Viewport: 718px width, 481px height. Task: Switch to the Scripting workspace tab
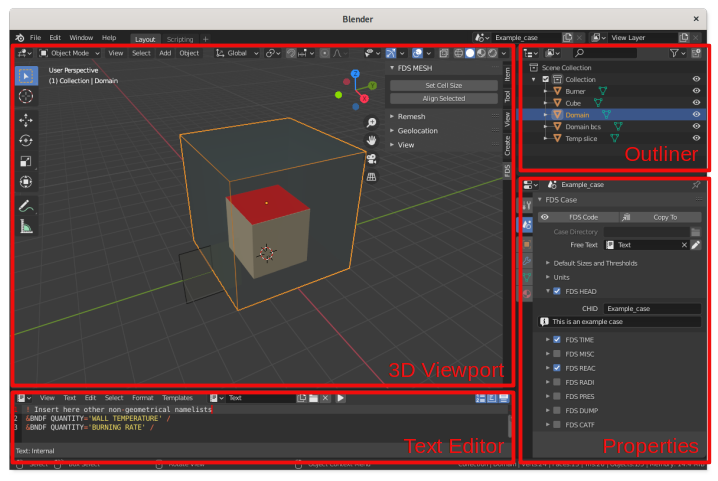pos(180,39)
